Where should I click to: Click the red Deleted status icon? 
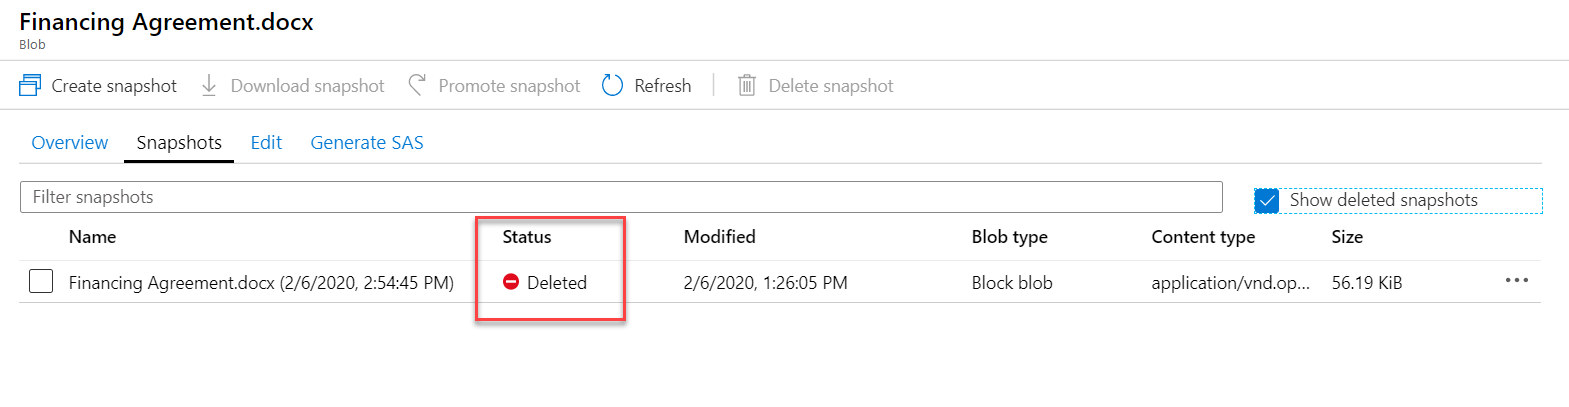(x=511, y=282)
